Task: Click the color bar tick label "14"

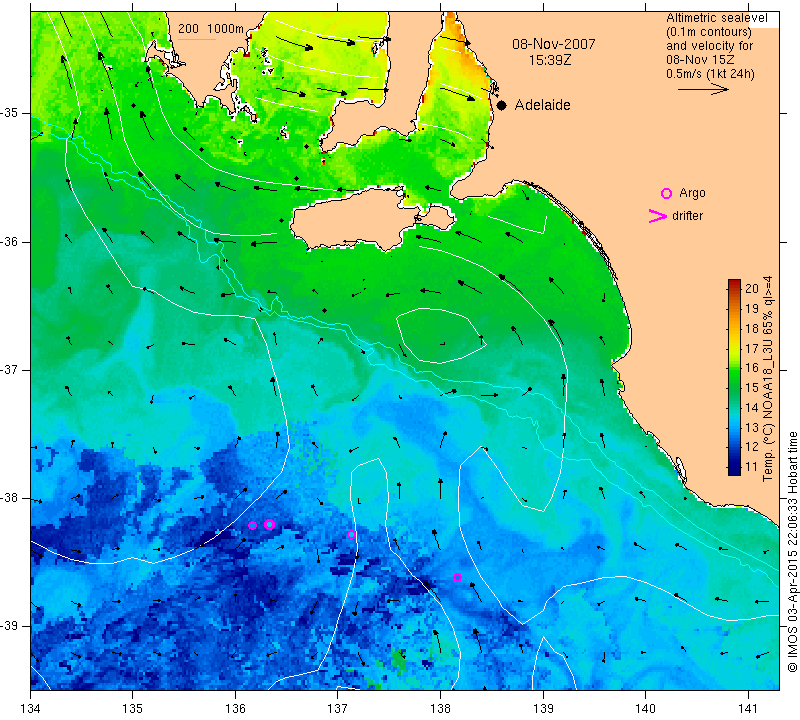Action: (x=752, y=407)
